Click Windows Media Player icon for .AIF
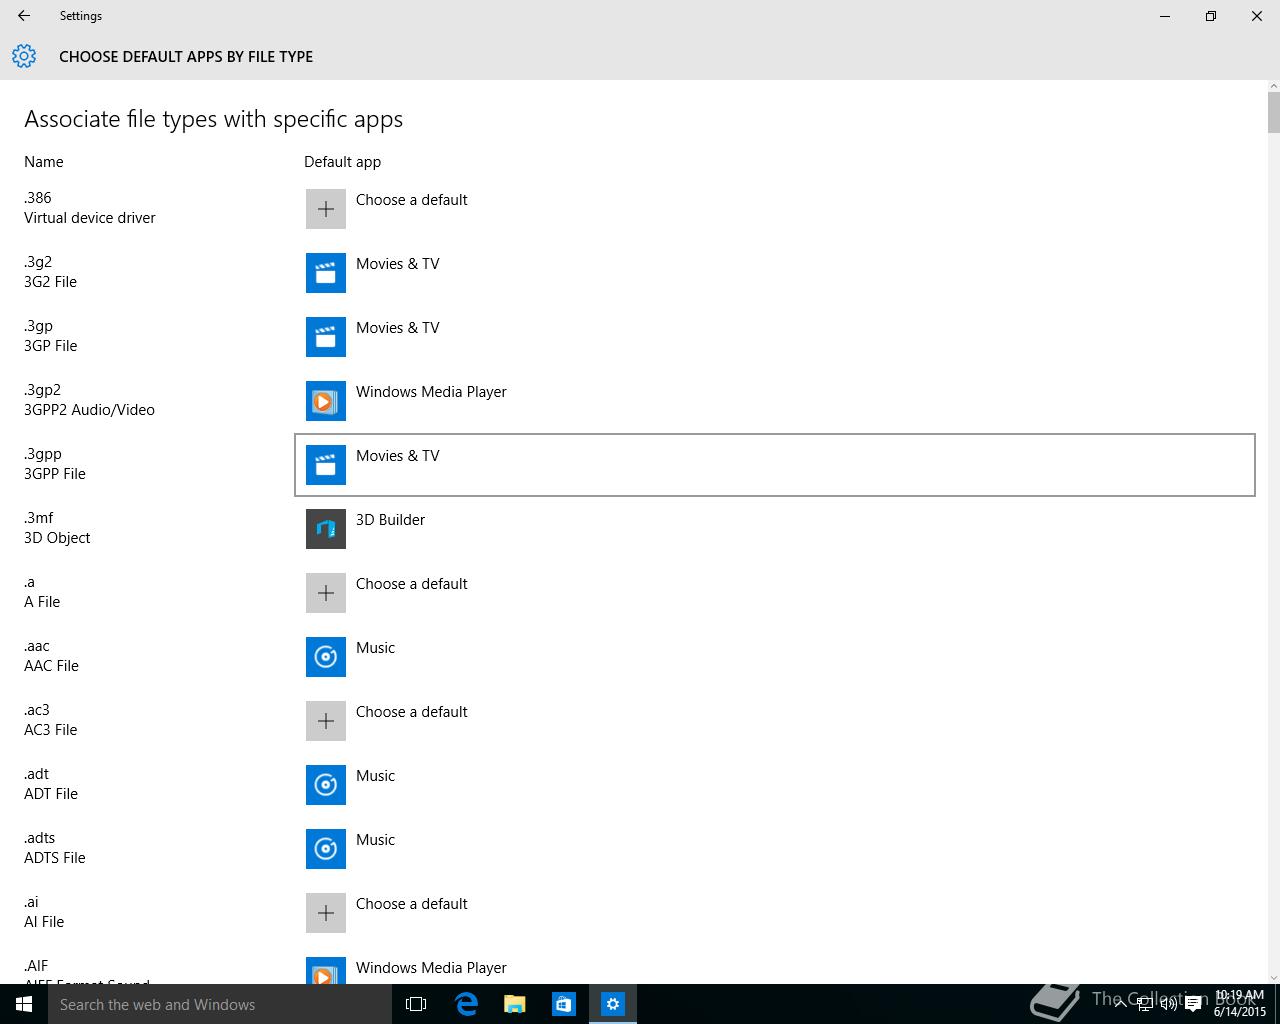The image size is (1280, 1024). [326, 971]
